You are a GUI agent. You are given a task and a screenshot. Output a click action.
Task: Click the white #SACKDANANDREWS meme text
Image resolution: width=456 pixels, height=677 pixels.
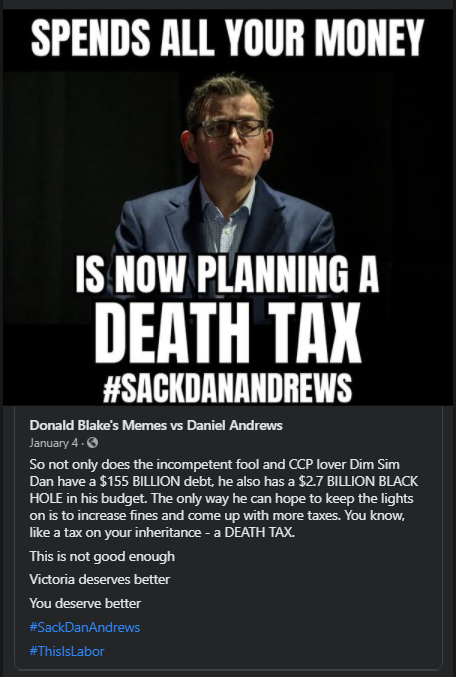pos(228,389)
